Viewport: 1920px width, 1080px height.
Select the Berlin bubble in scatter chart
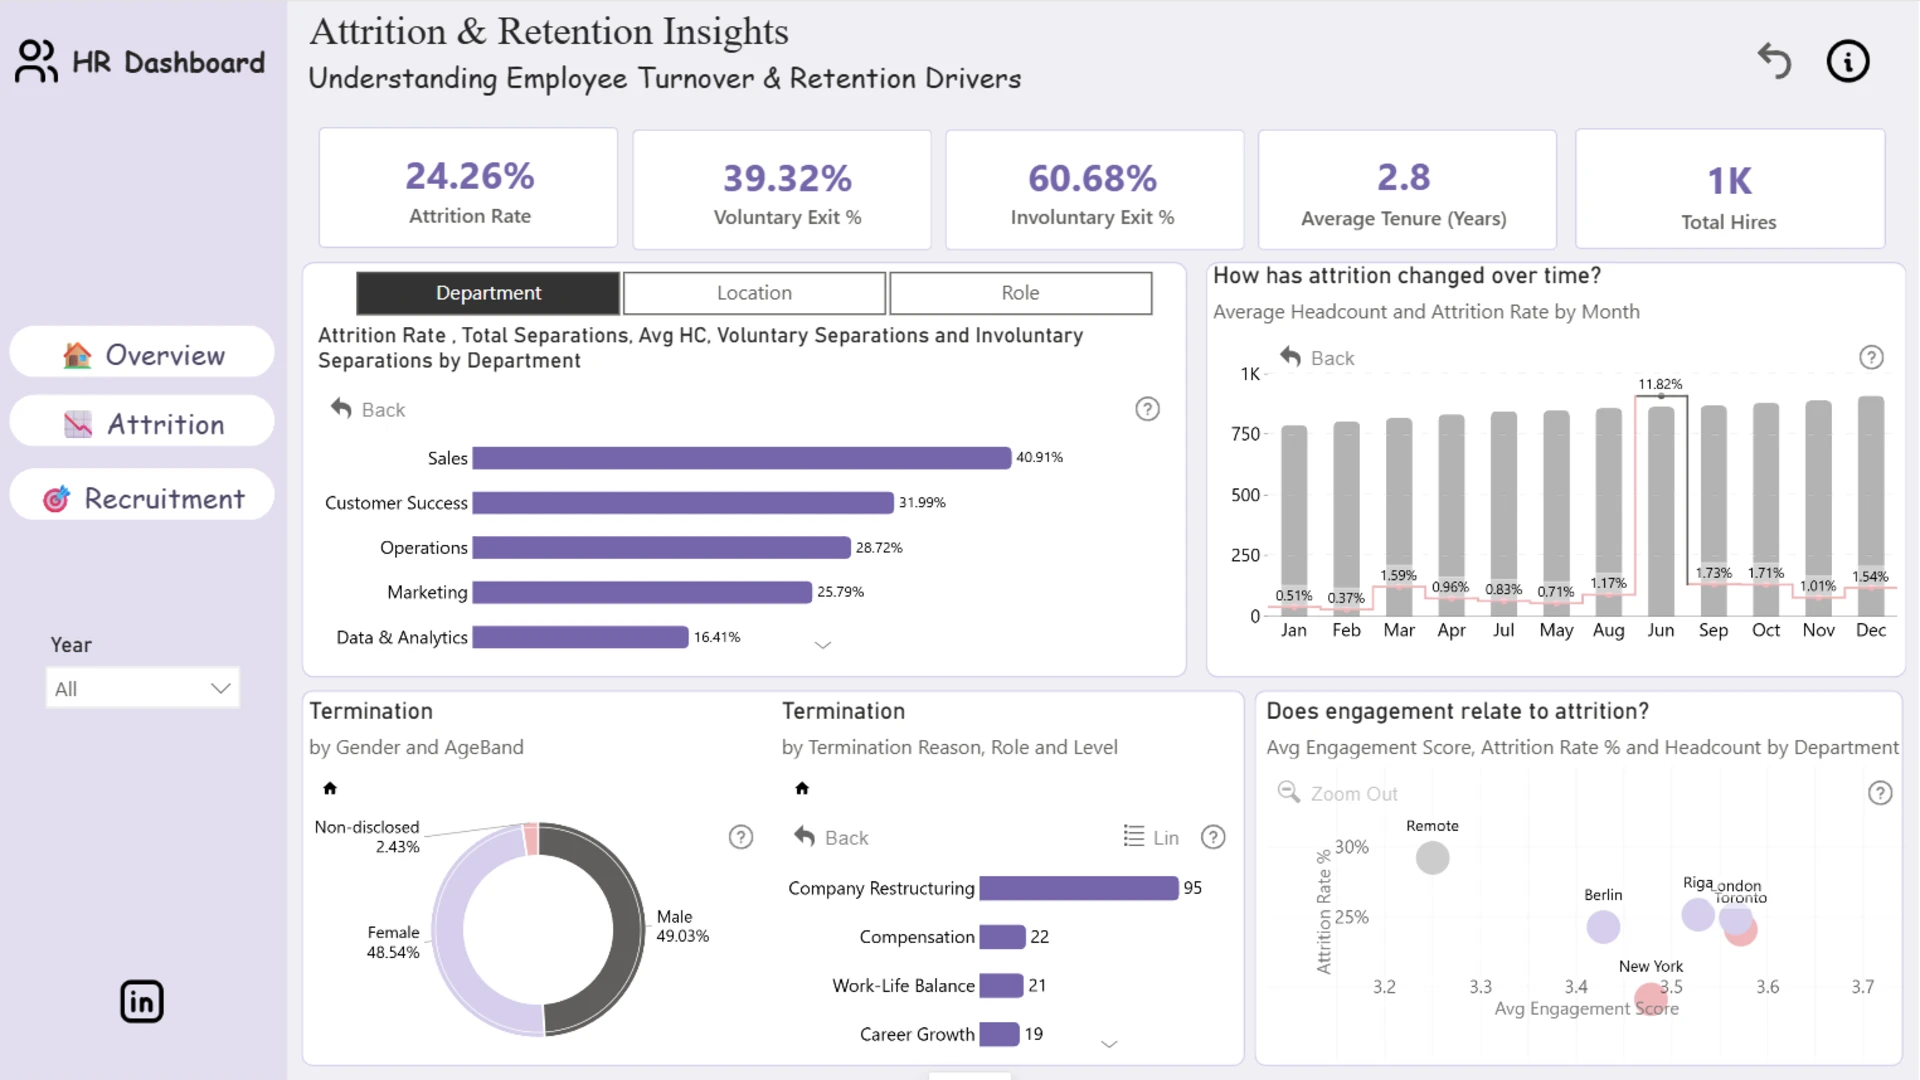pyautogui.click(x=1603, y=926)
